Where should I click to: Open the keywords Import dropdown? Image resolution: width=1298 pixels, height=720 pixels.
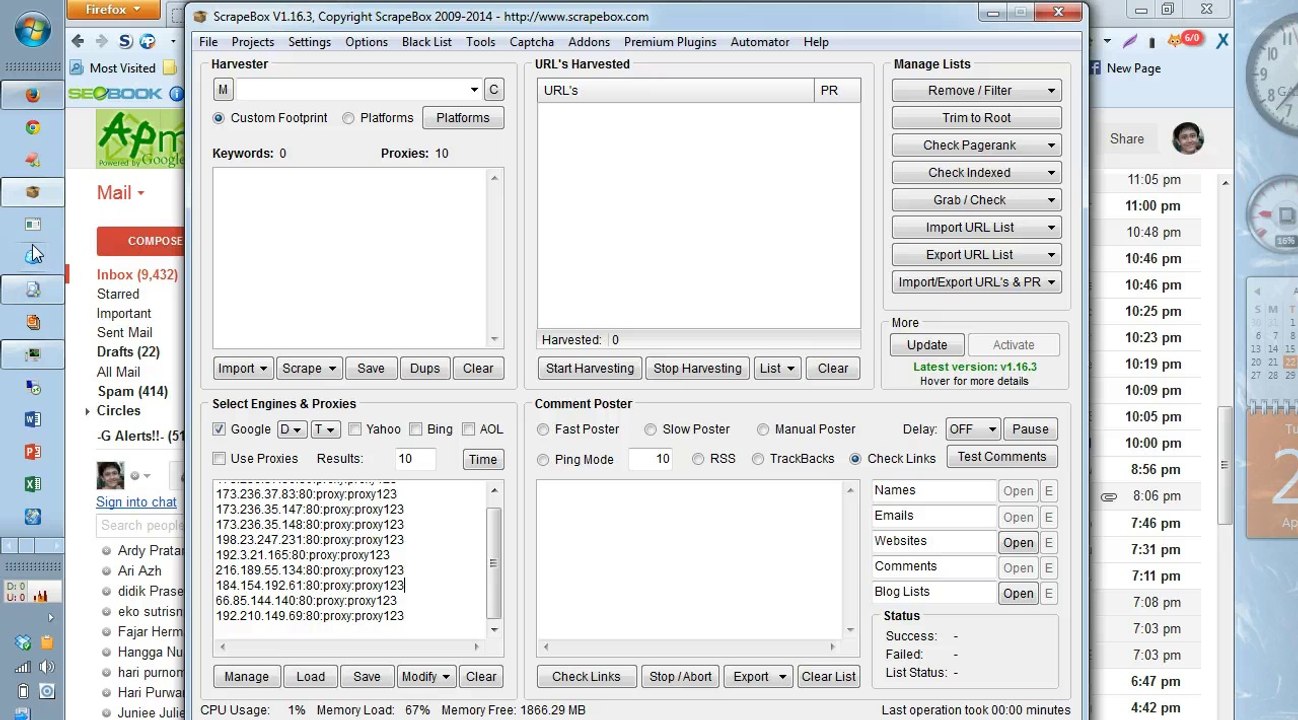(242, 369)
